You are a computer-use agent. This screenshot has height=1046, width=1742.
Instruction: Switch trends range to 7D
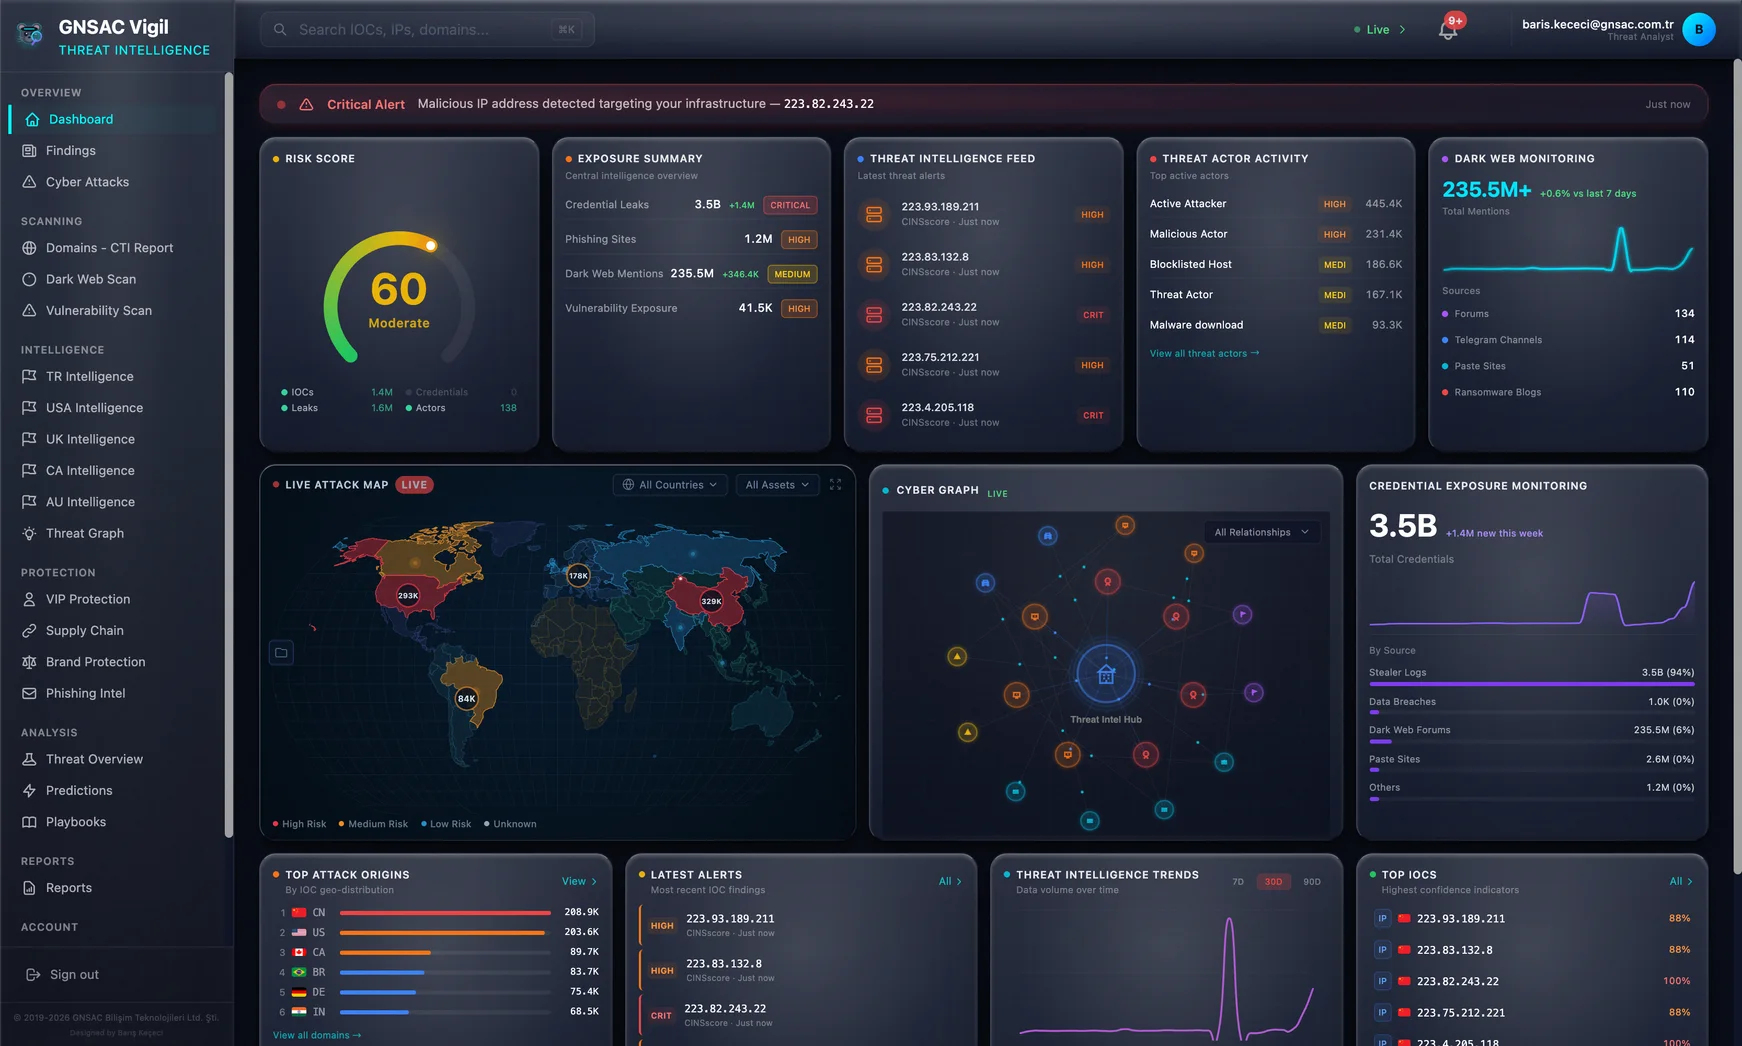(x=1238, y=882)
